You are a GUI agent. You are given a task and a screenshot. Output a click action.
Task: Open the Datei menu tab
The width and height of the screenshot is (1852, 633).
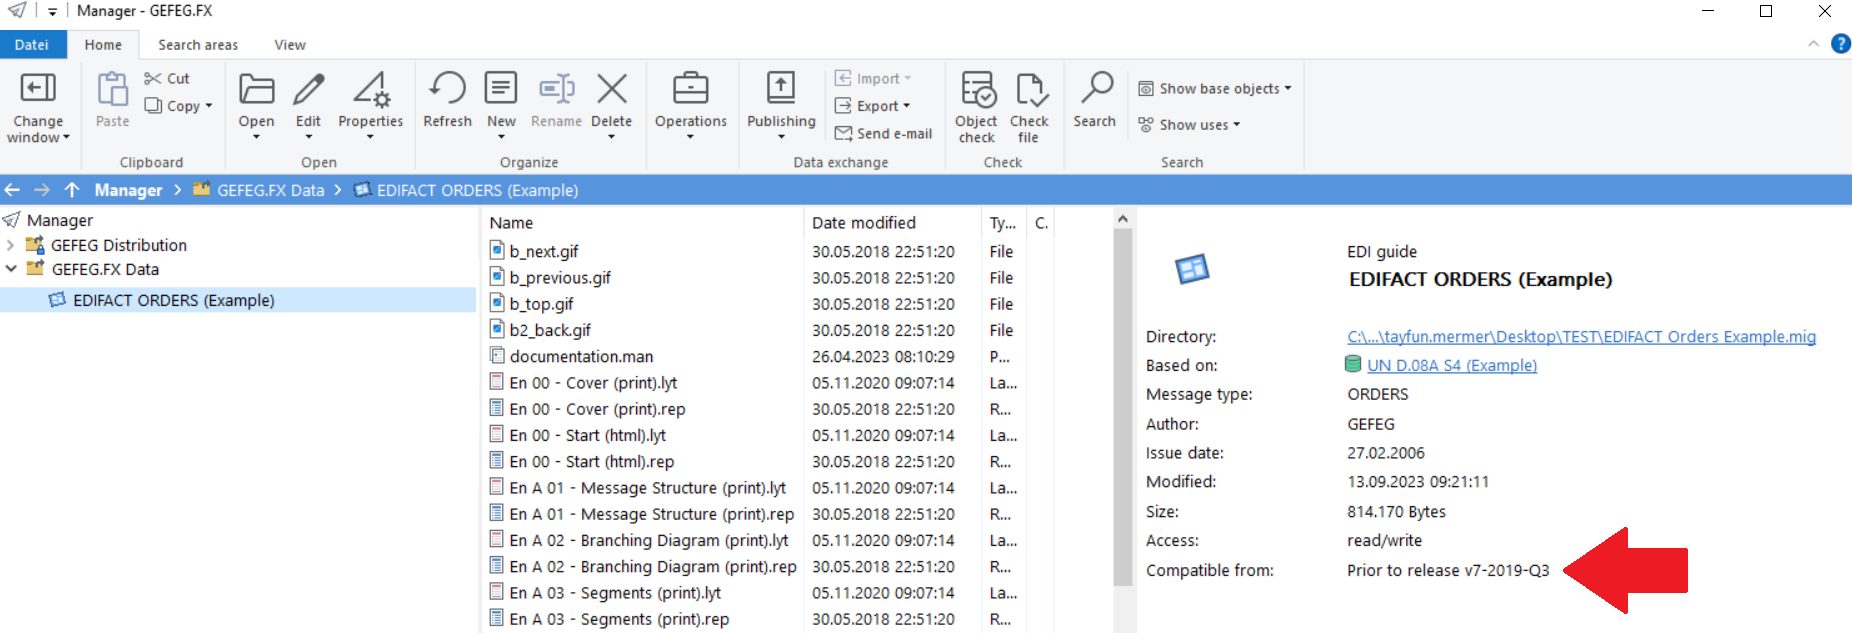click(32, 44)
